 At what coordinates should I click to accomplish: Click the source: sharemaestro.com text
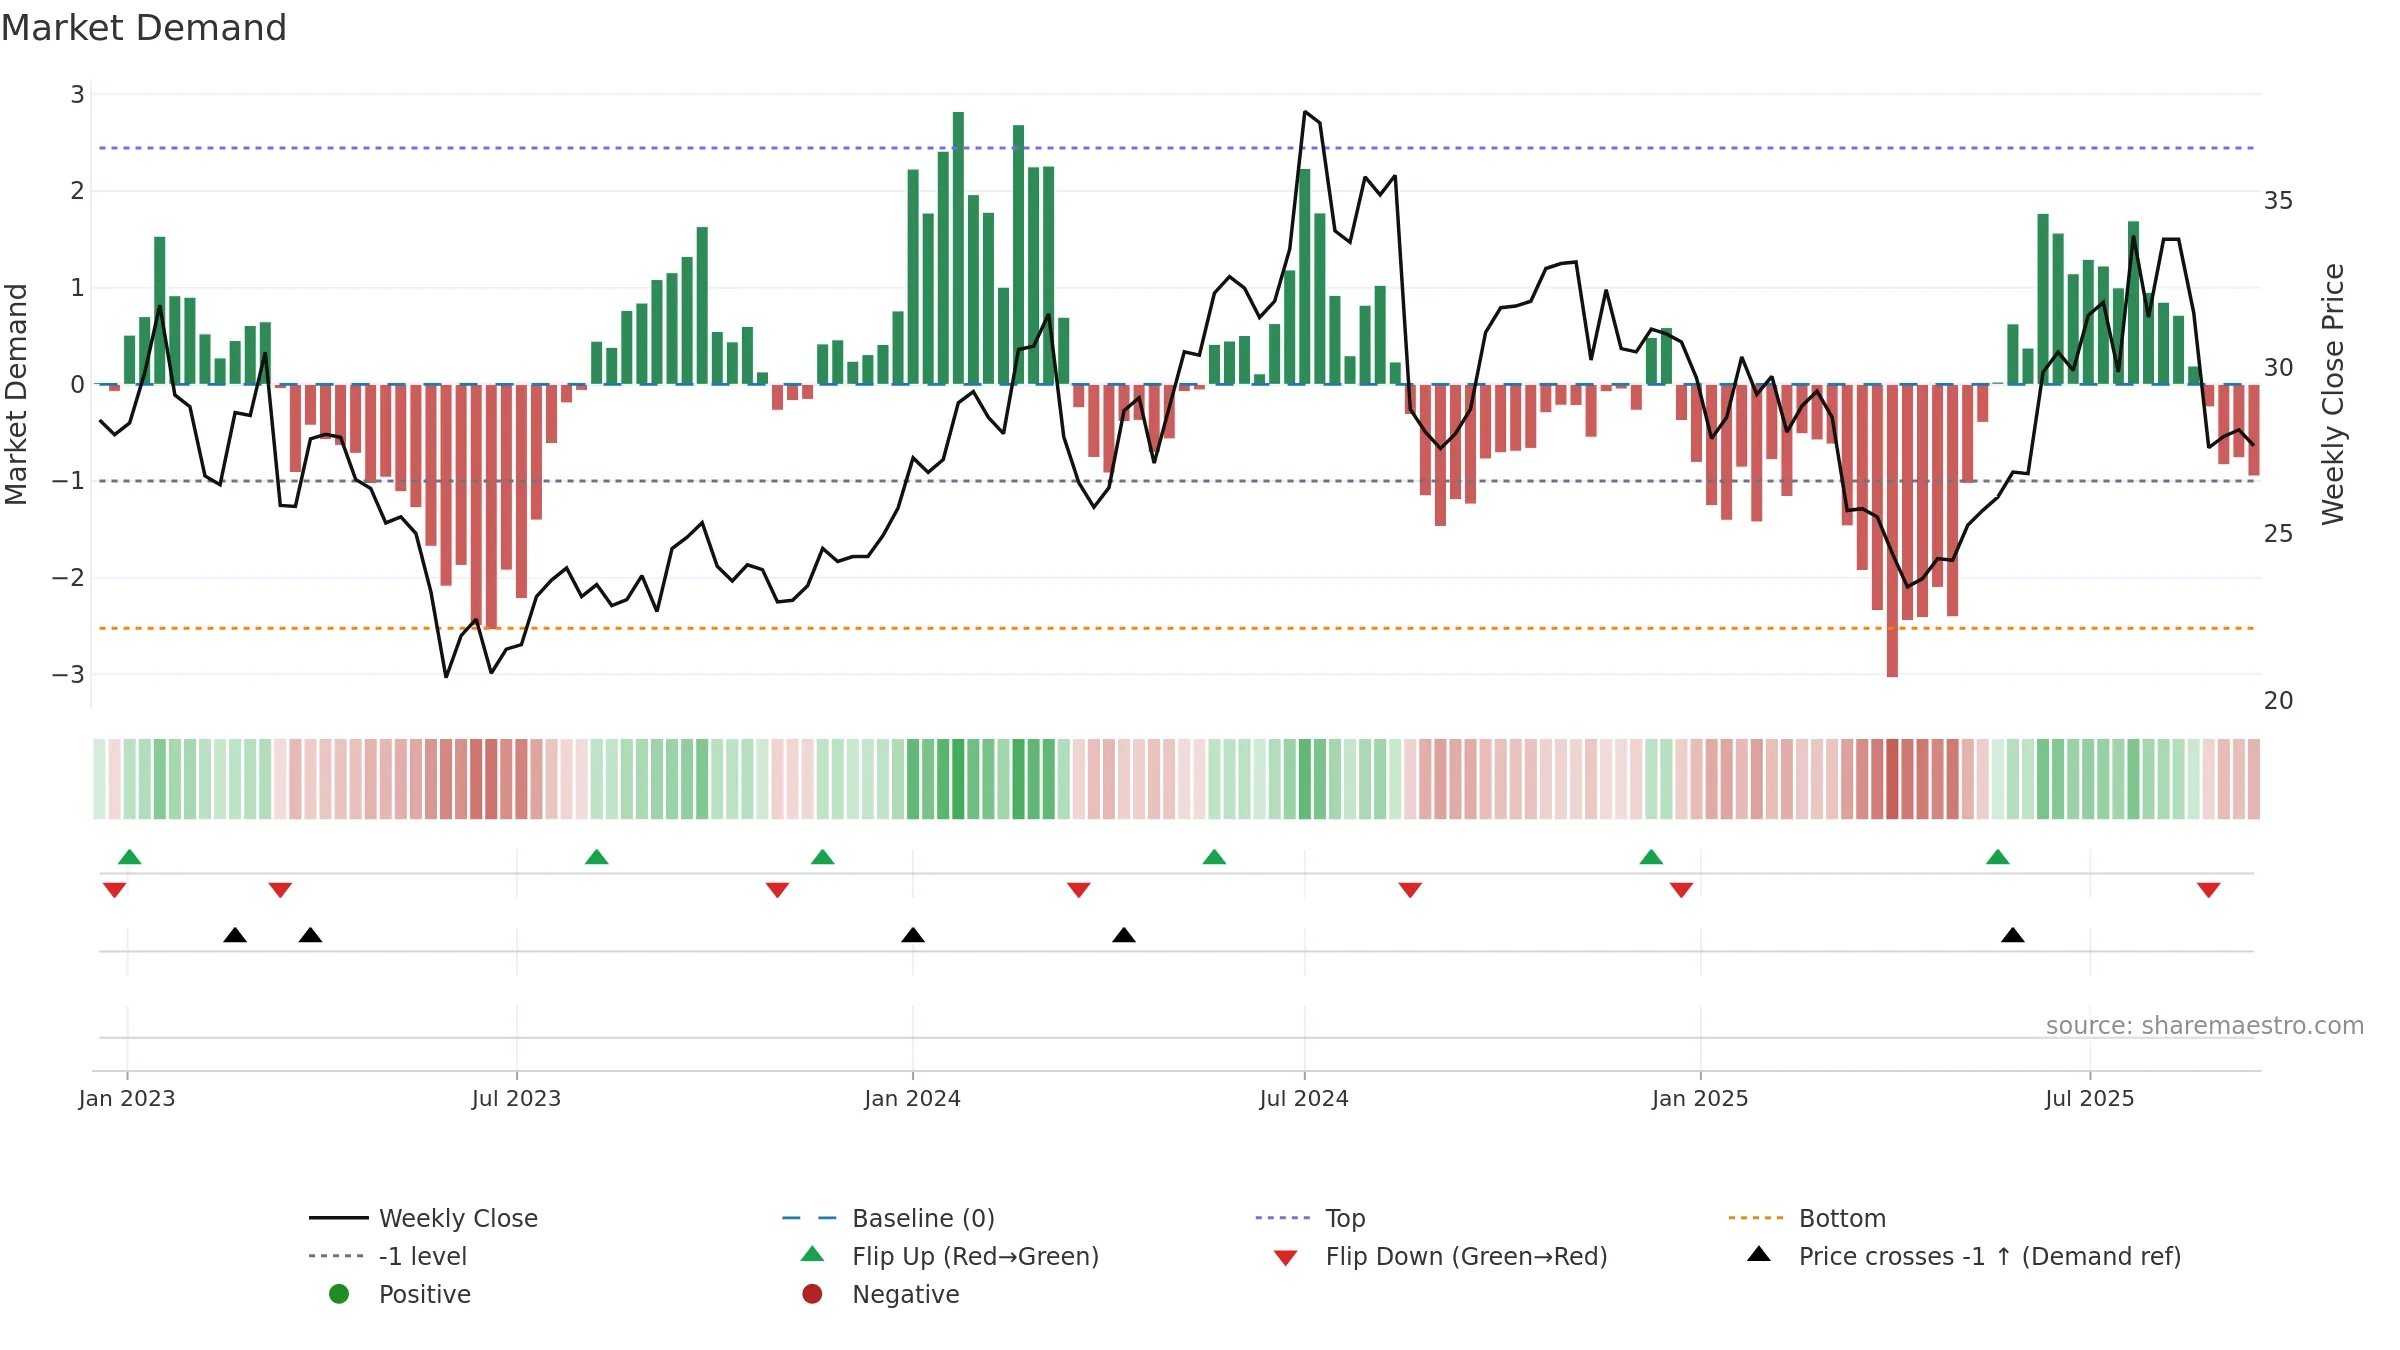tap(2205, 1026)
